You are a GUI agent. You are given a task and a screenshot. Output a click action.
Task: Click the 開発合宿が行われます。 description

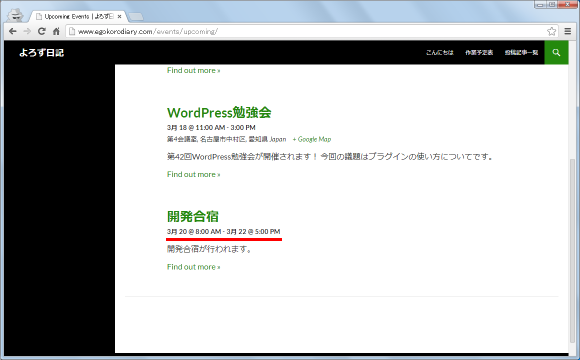click(x=209, y=249)
